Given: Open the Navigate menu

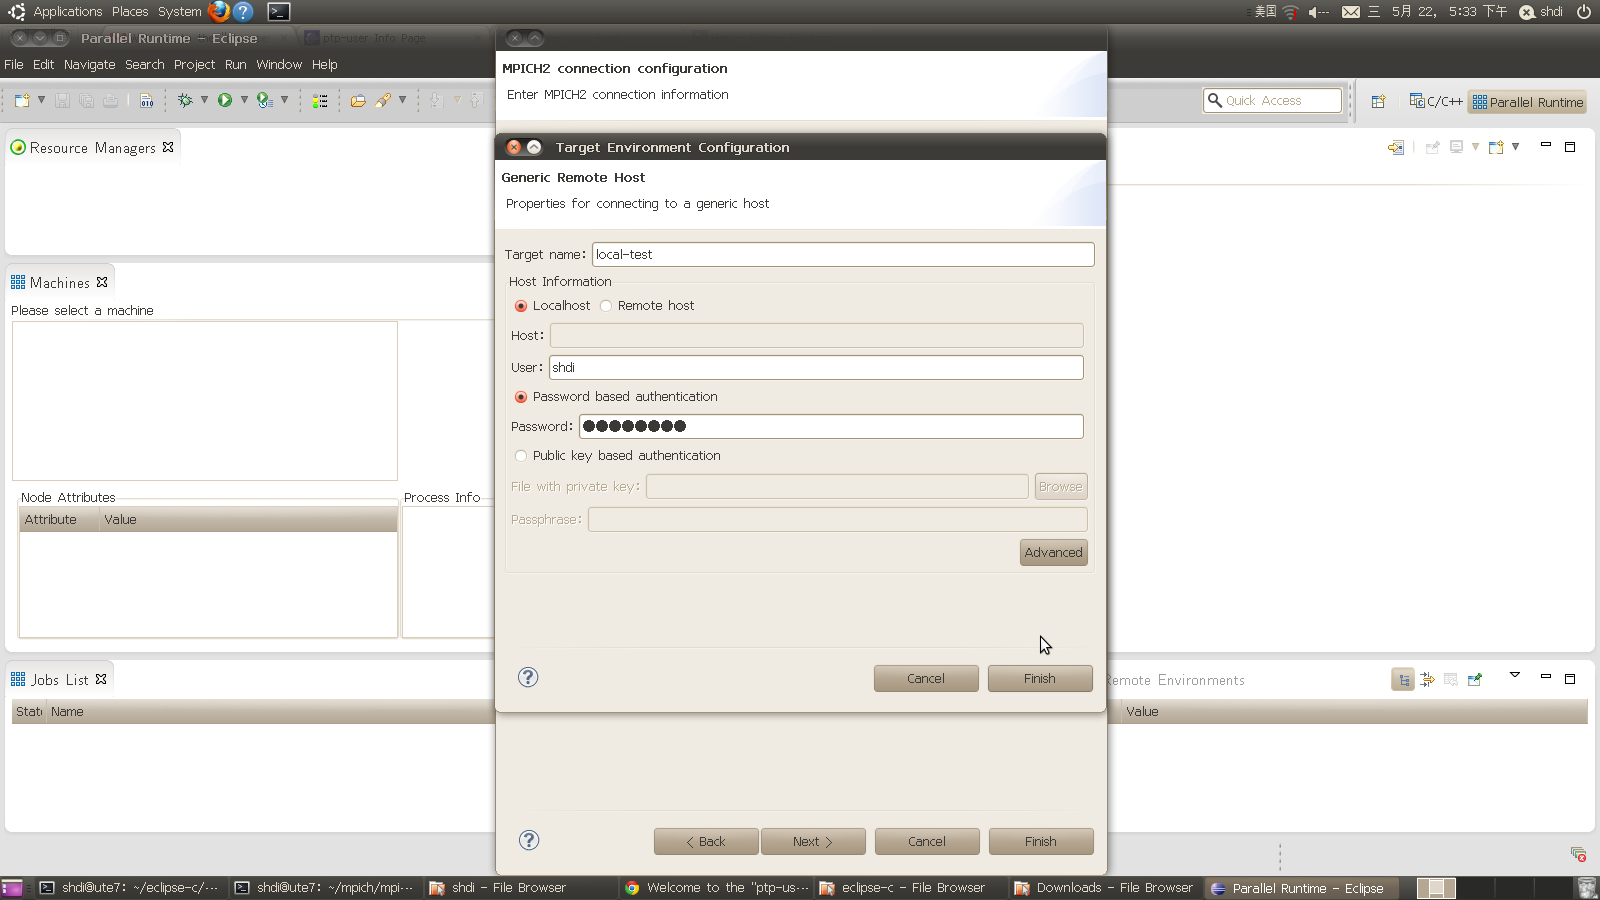Looking at the screenshot, I should tap(89, 64).
